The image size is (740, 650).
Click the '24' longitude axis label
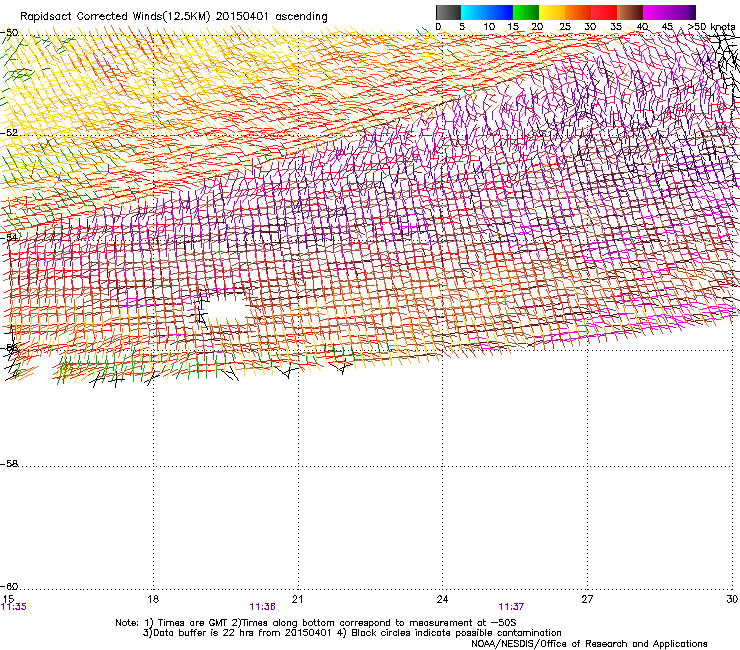pos(442,599)
